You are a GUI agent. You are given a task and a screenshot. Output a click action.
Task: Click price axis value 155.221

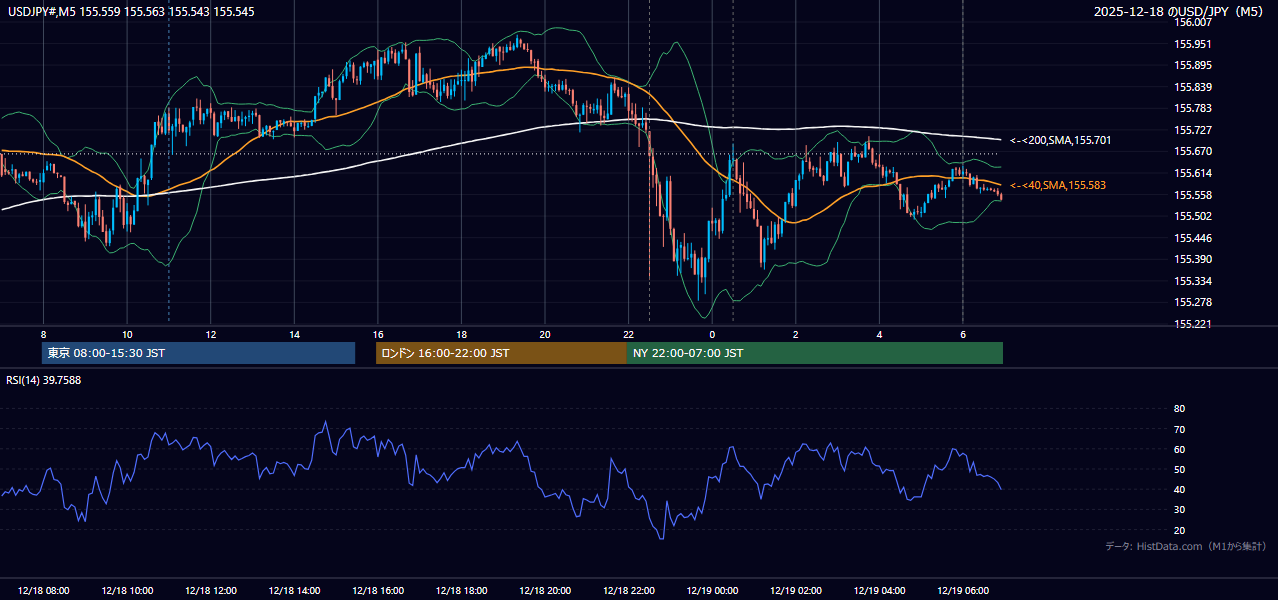1192,324
